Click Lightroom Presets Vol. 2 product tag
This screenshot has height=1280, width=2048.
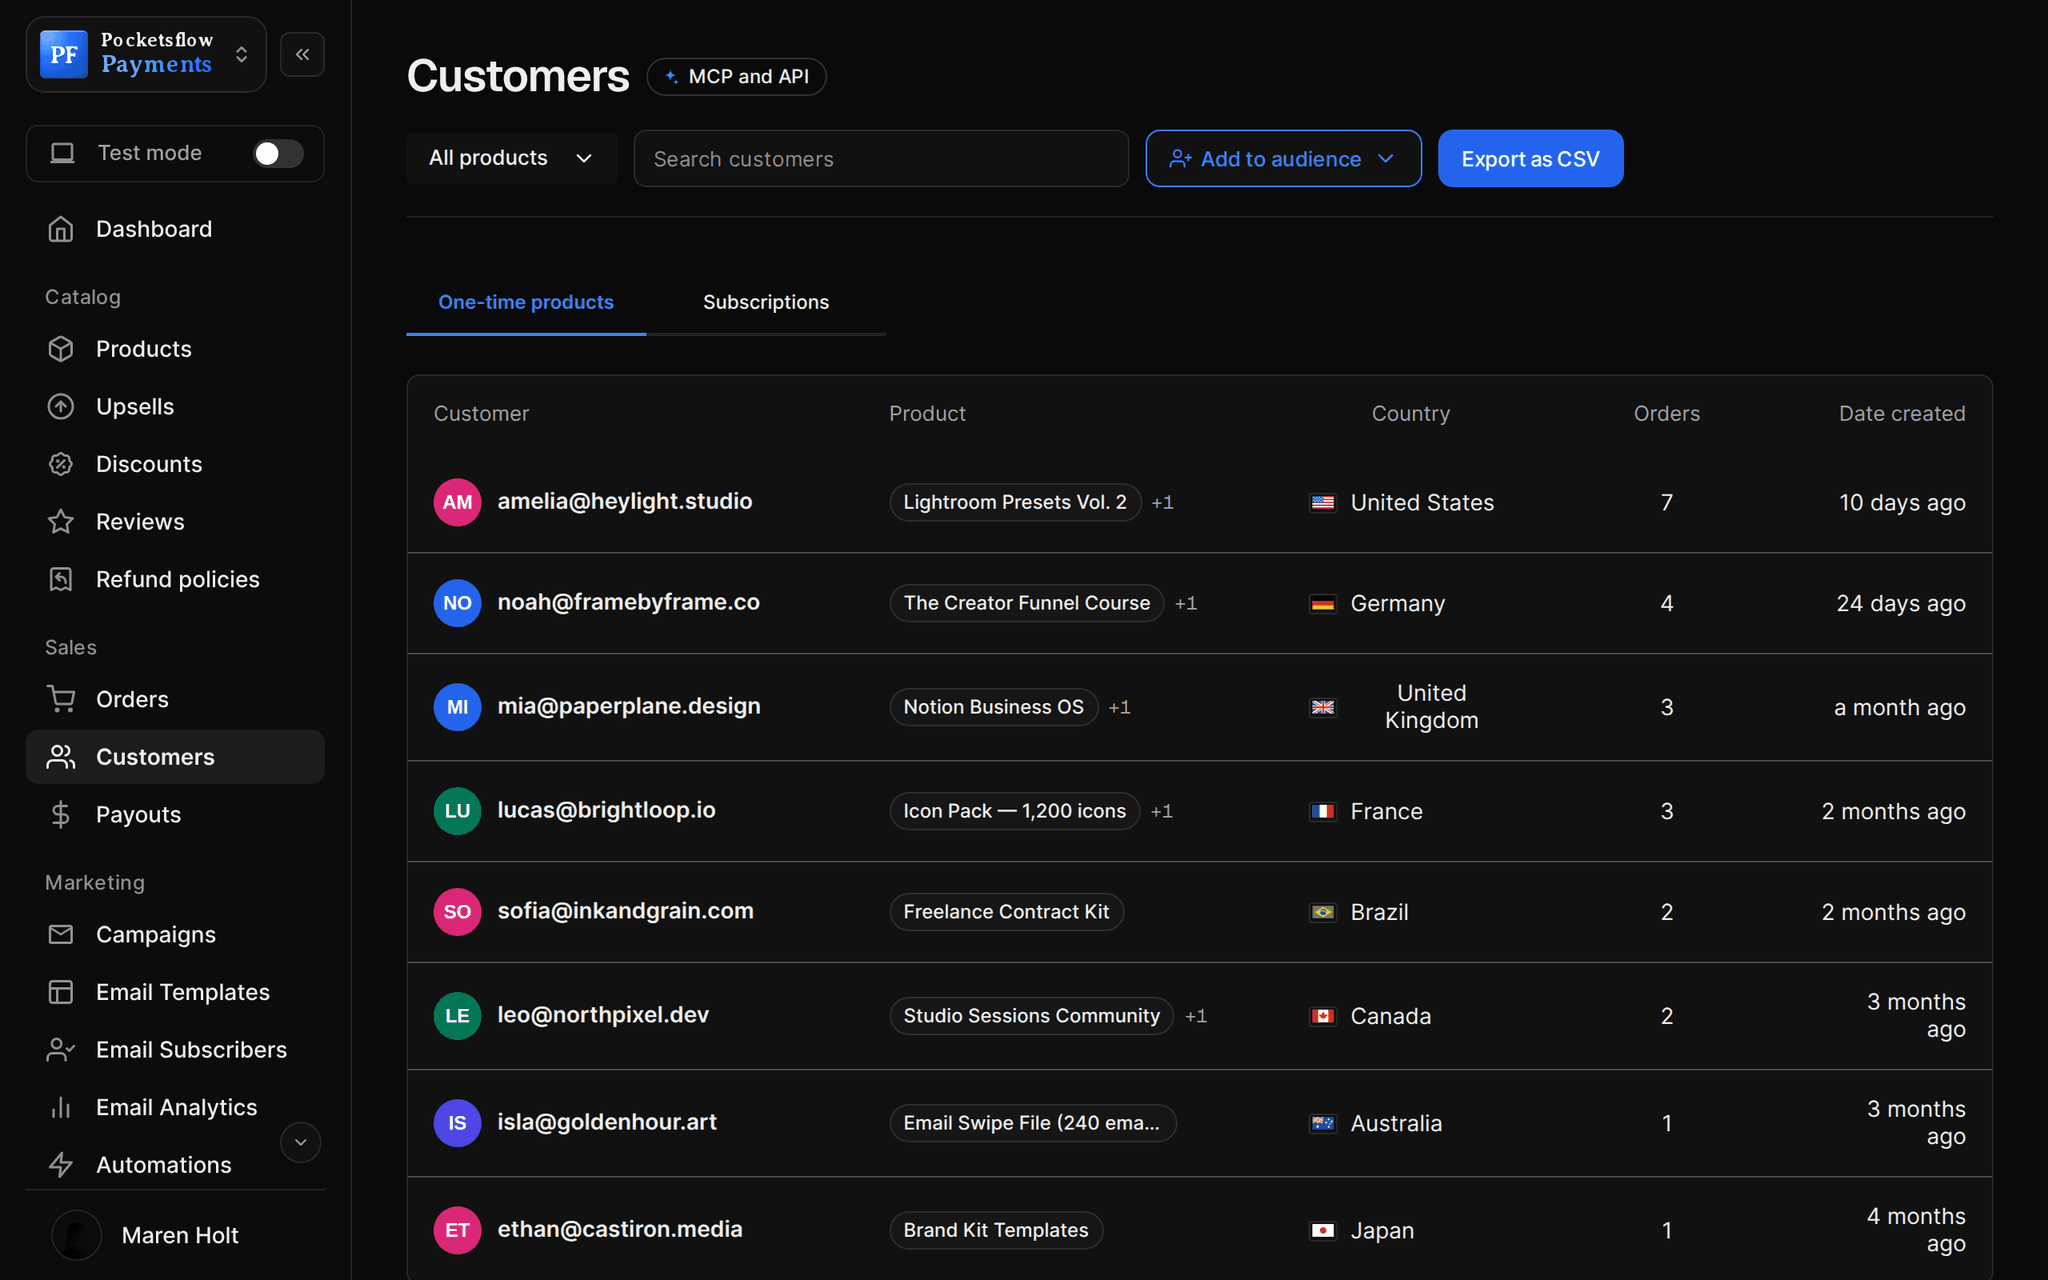pyautogui.click(x=1015, y=502)
